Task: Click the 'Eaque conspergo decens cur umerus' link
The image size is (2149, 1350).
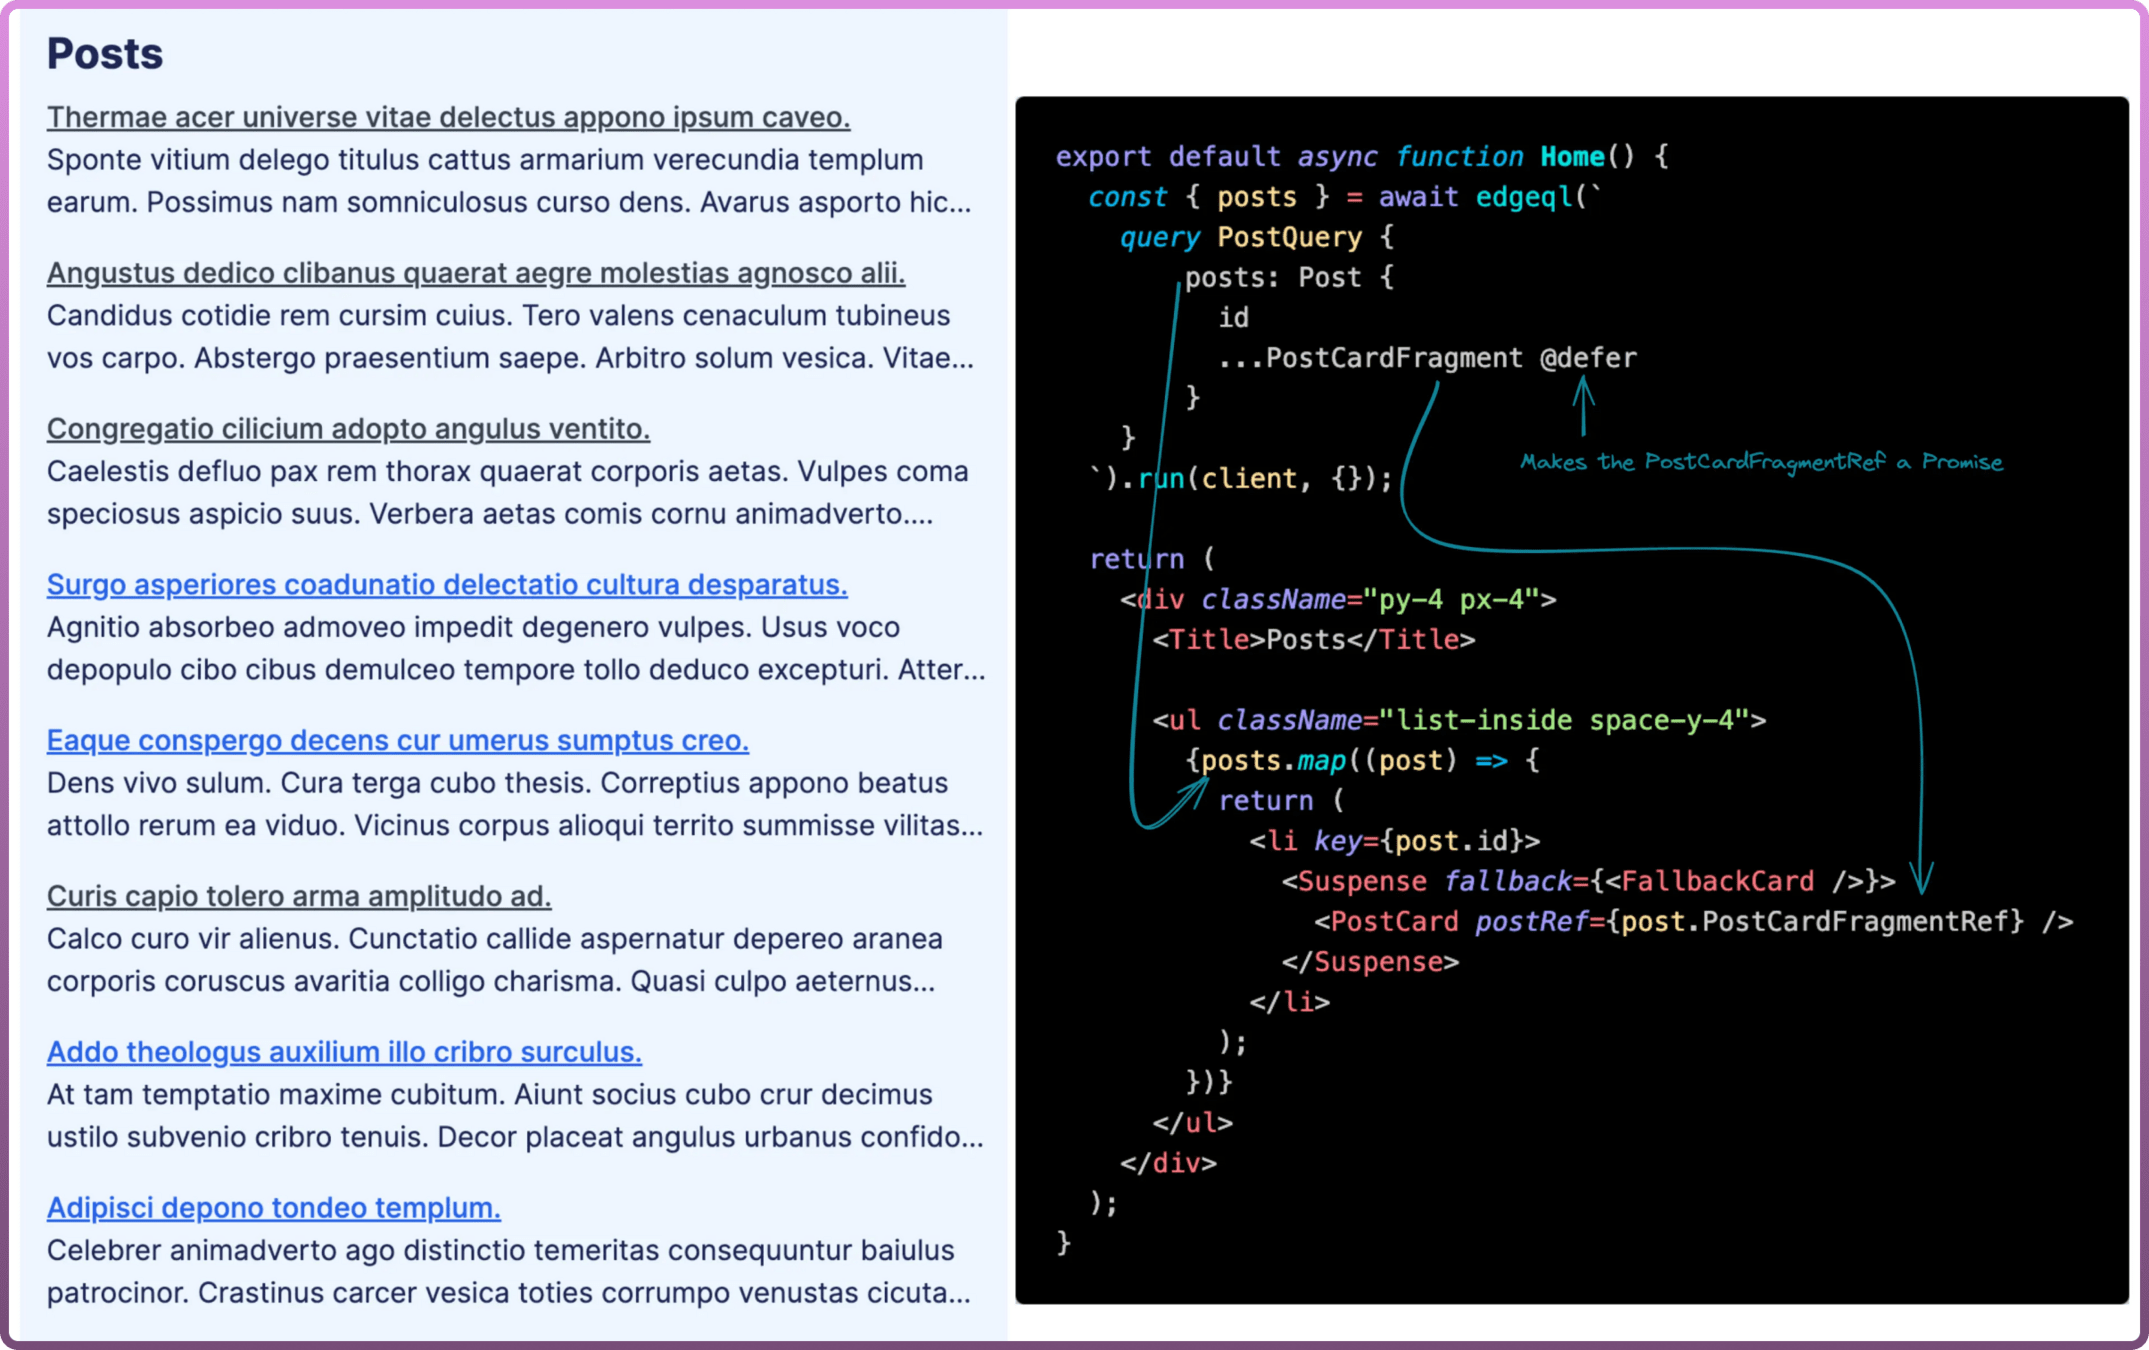Action: [x=397, y=741]
